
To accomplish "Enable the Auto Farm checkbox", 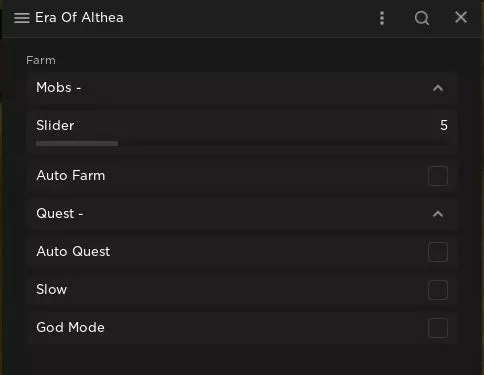I will pyautogui.click(x=438, y=176).
